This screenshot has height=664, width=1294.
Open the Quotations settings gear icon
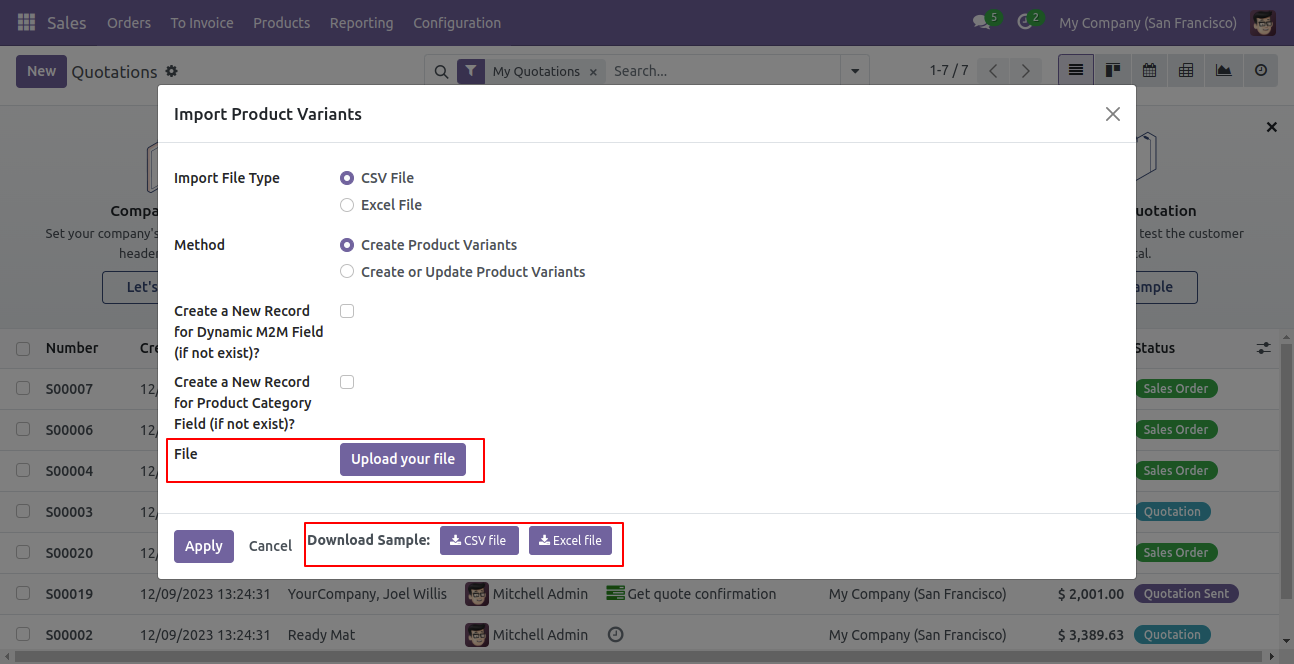tap(172, 71)
